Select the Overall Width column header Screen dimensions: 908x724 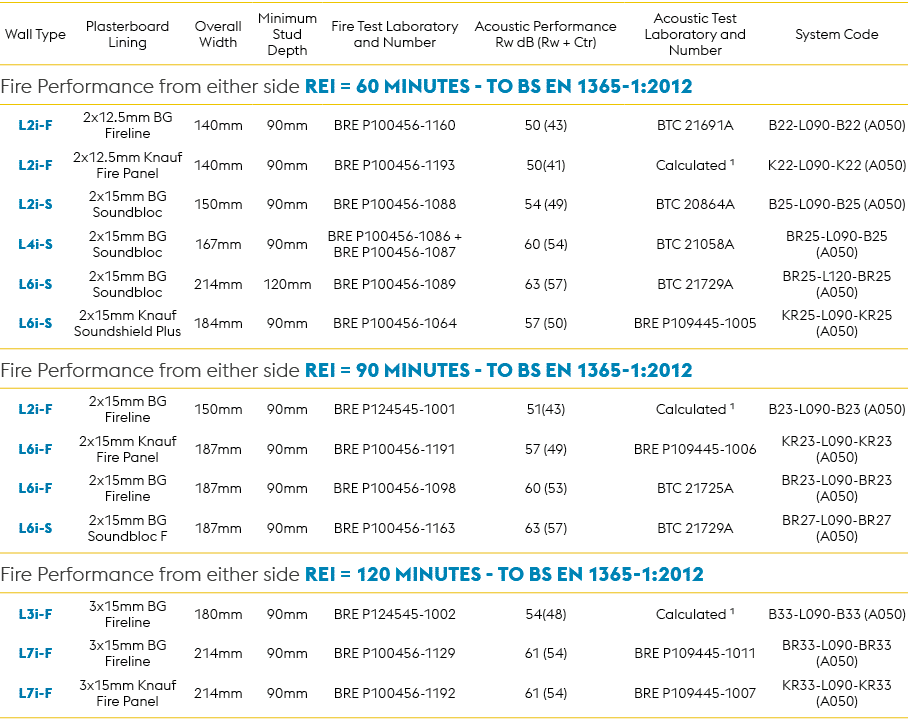218,34
